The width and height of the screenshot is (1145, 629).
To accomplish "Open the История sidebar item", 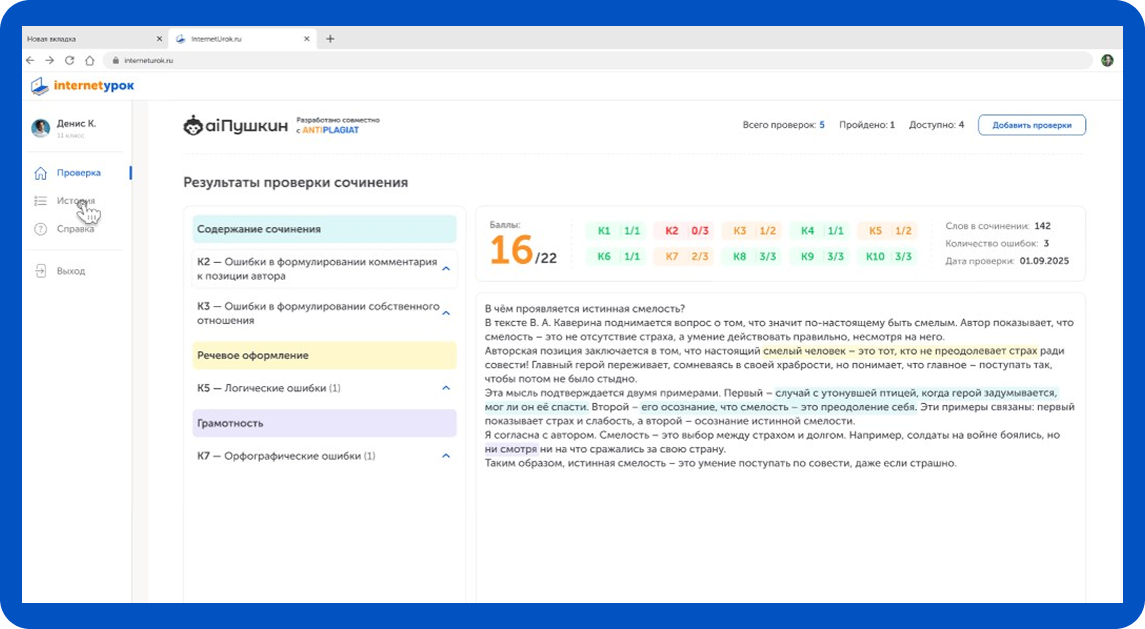I will point(76,201).
